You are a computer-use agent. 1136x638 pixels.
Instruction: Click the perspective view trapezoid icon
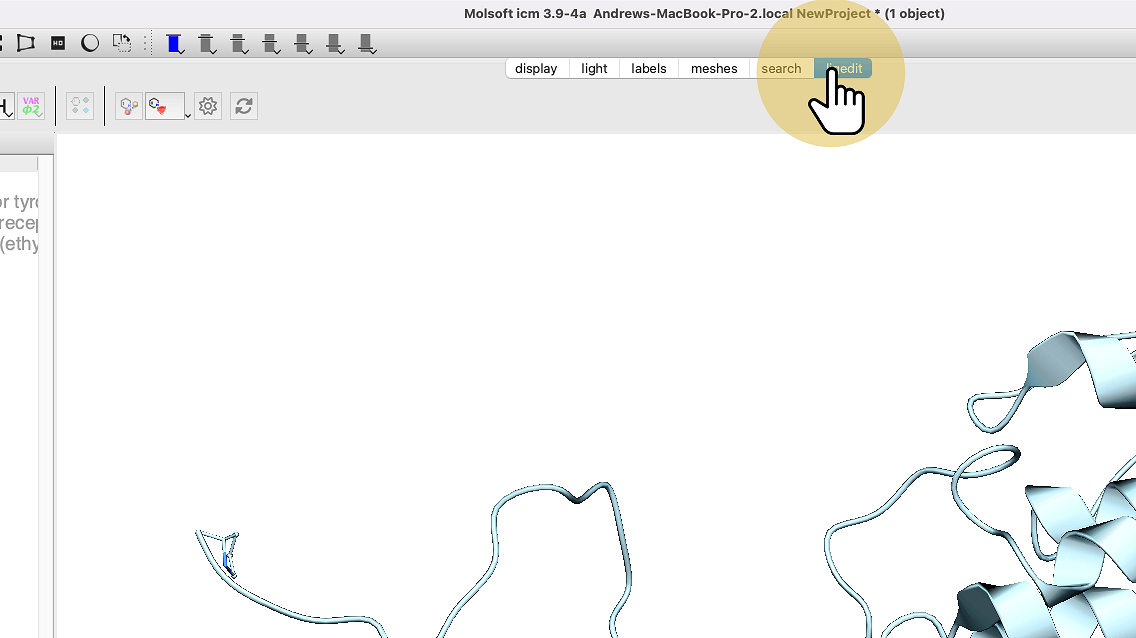(x=26, y=43)
